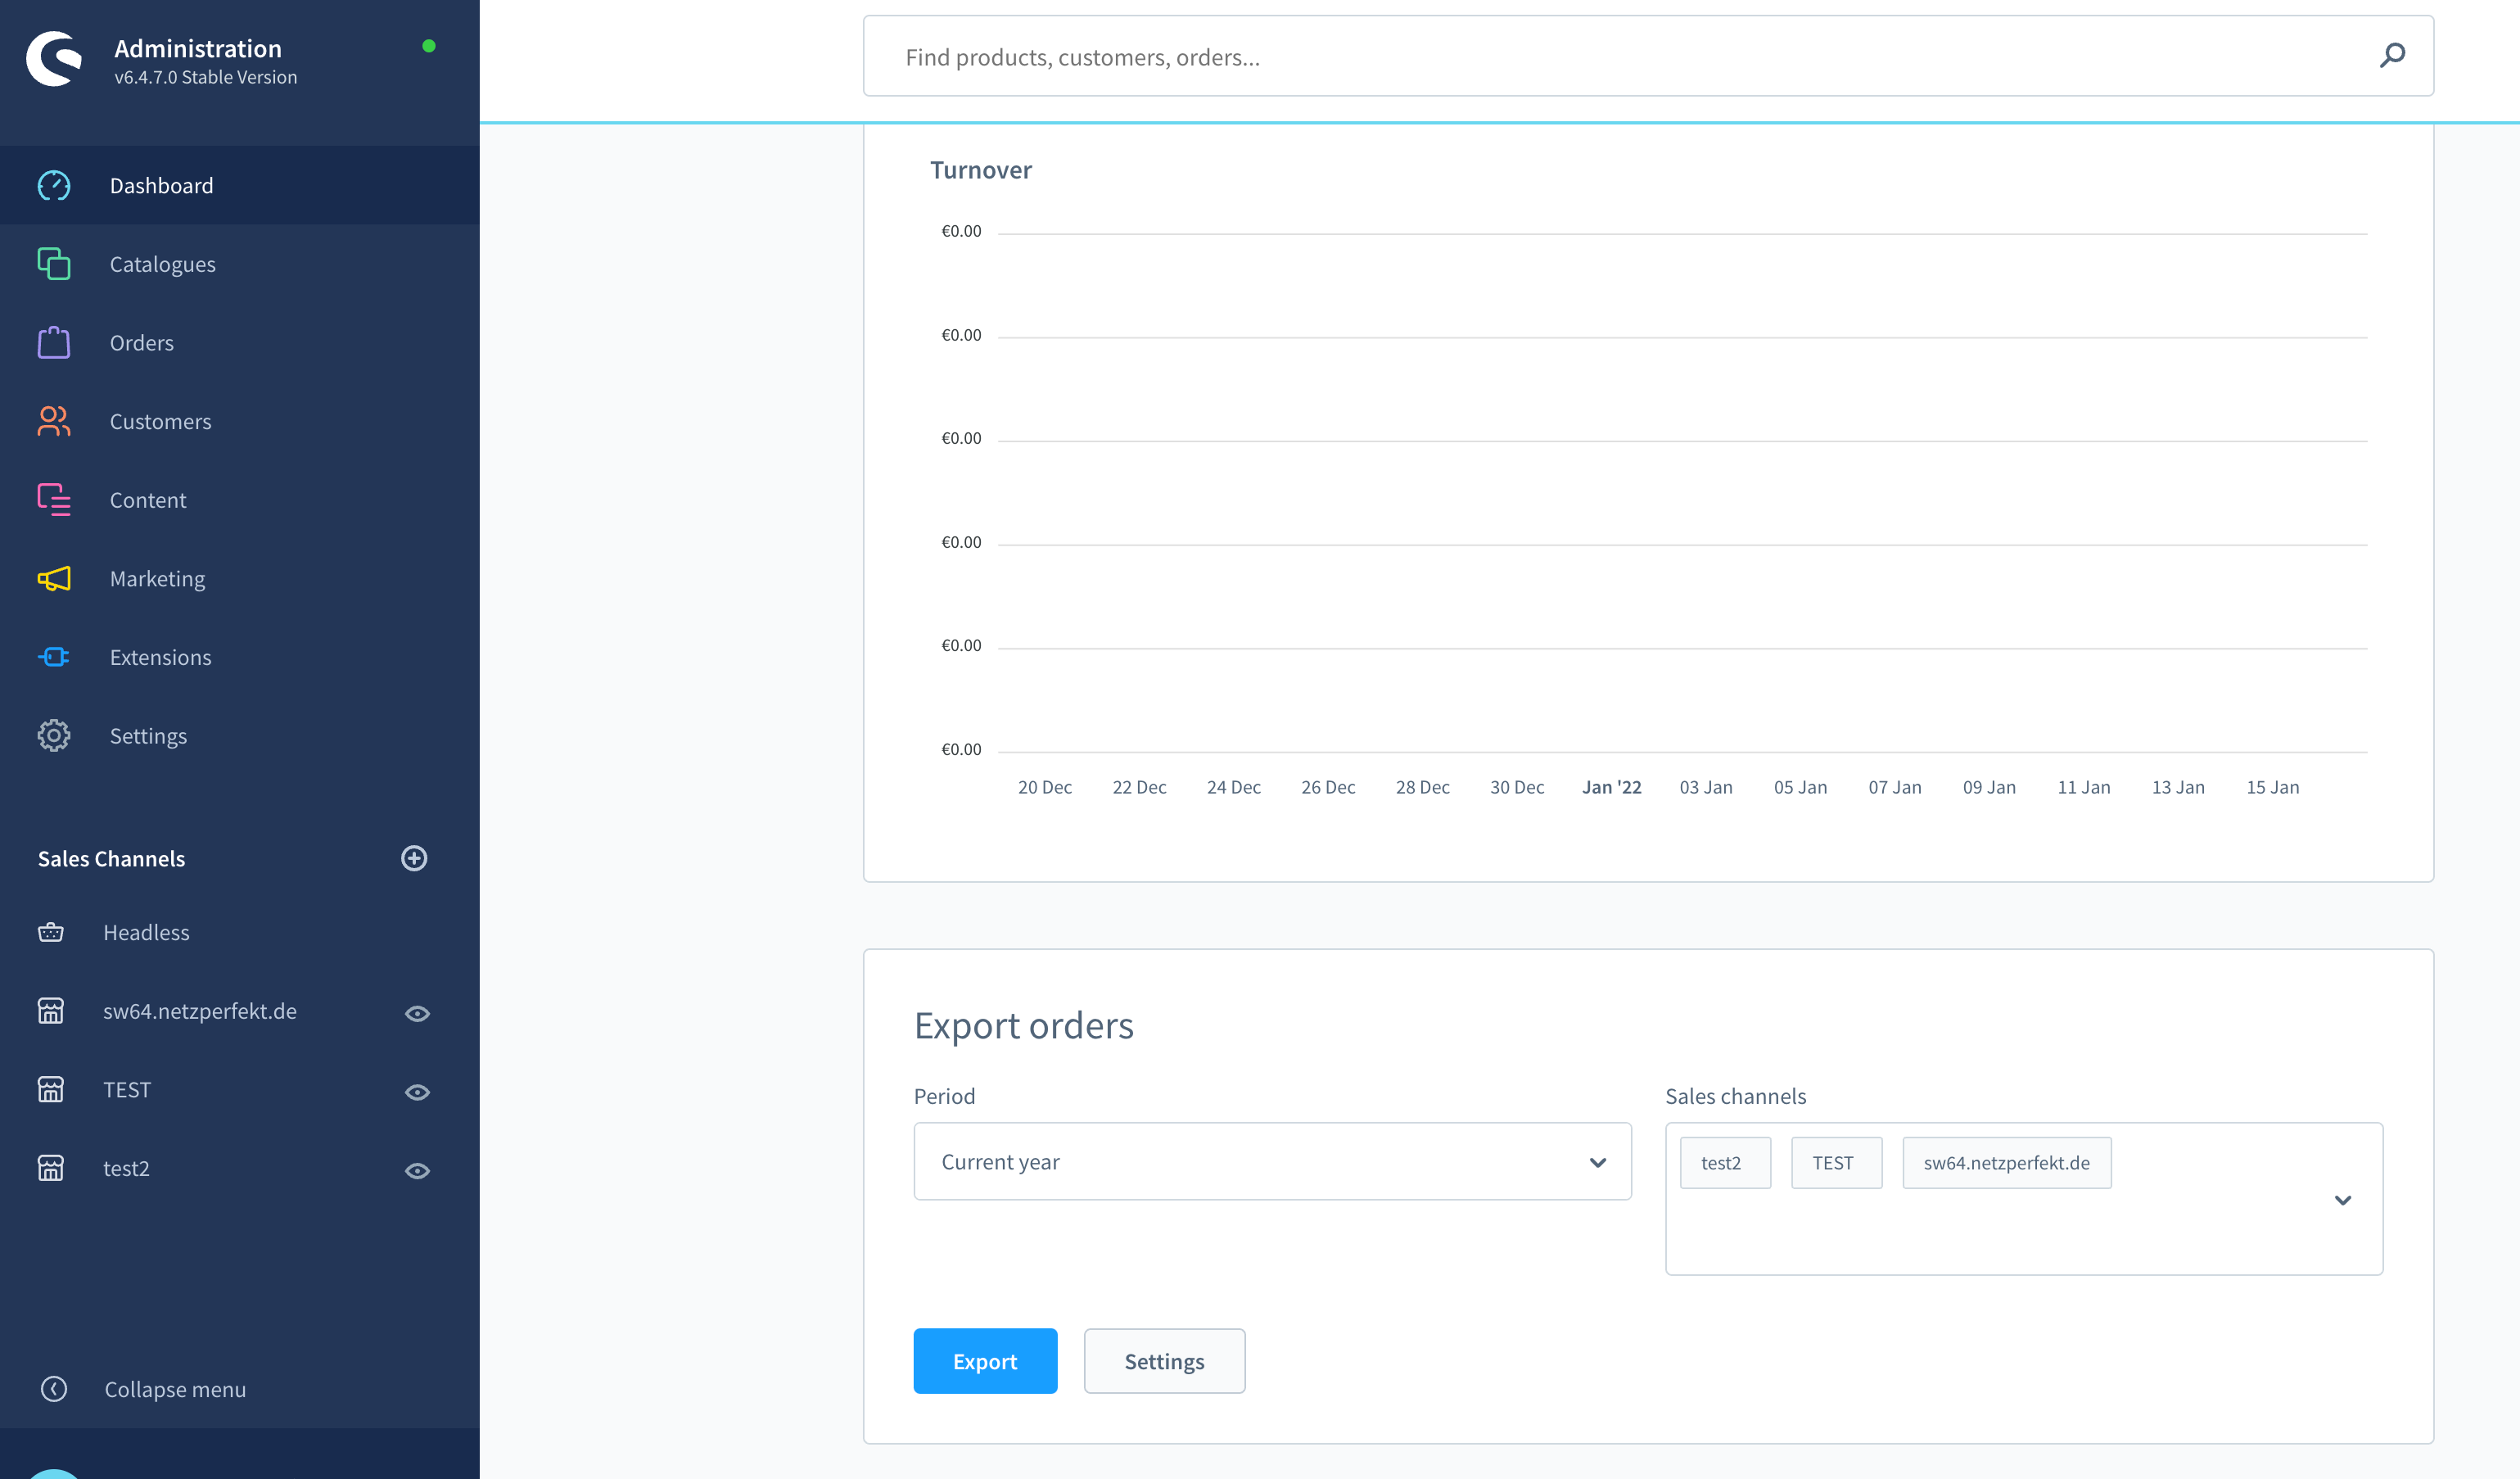This screenshot has width=2520, height=1479.
Task: Click the Customers people icon
Action: [54, 421]
